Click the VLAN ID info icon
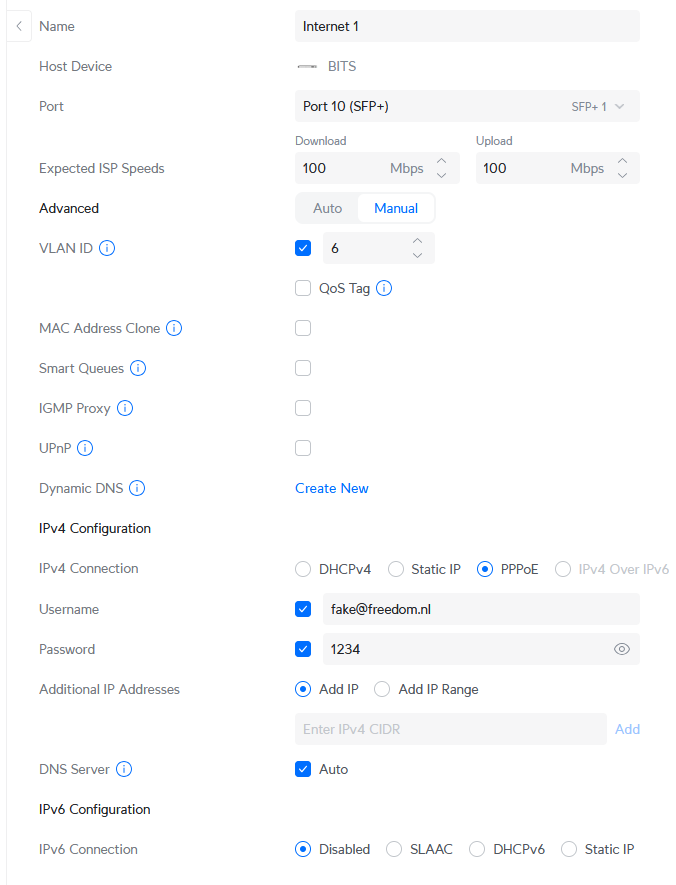Image resolution: width=676 pixels, height=885 pixels. pos(107,248)
